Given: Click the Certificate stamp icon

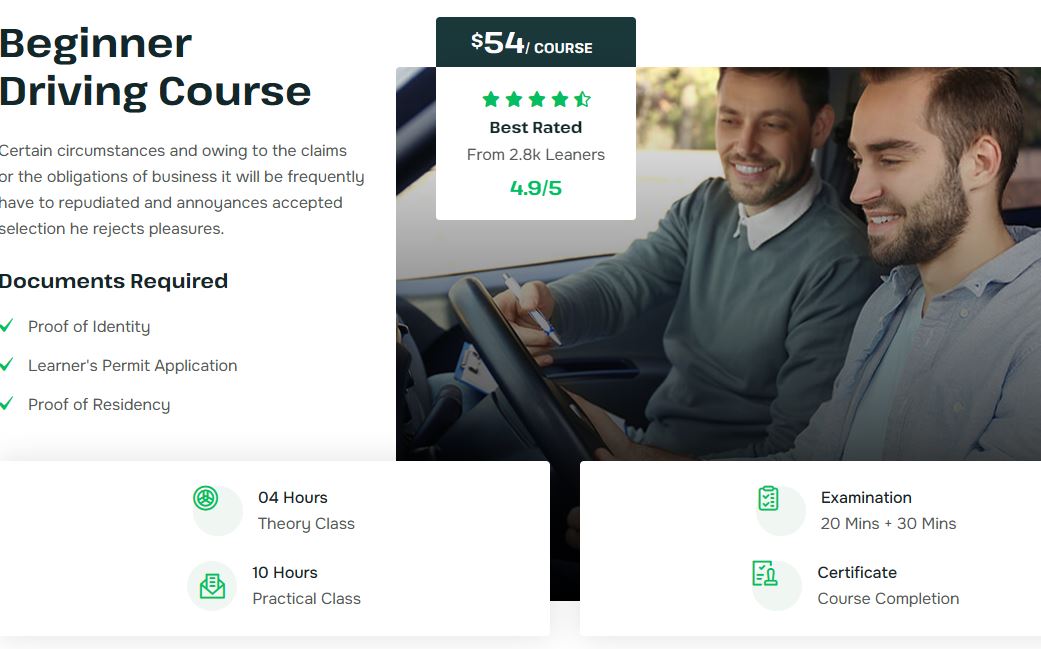Looking at the screenshot, I should click(765, 573).
